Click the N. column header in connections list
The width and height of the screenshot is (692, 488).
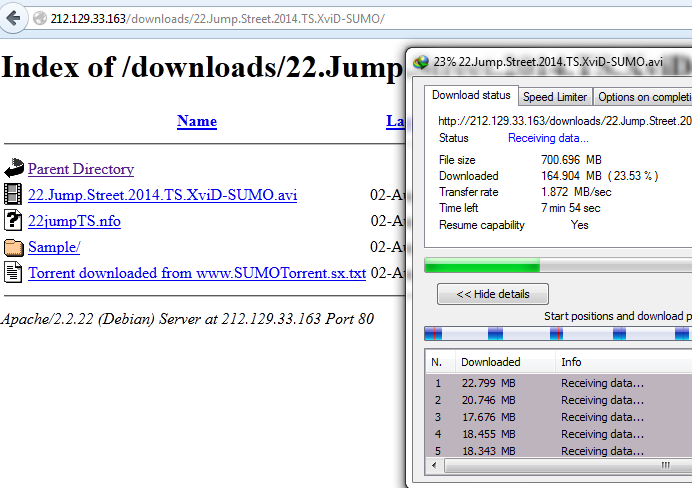pos(440,362)
